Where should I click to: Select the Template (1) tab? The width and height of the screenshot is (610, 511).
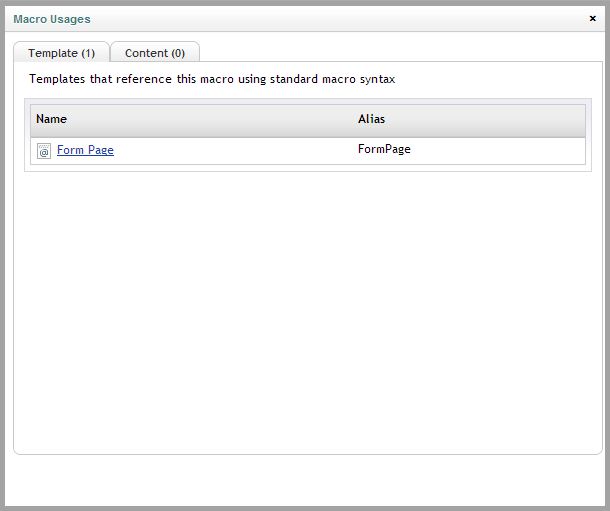(61, 52)
